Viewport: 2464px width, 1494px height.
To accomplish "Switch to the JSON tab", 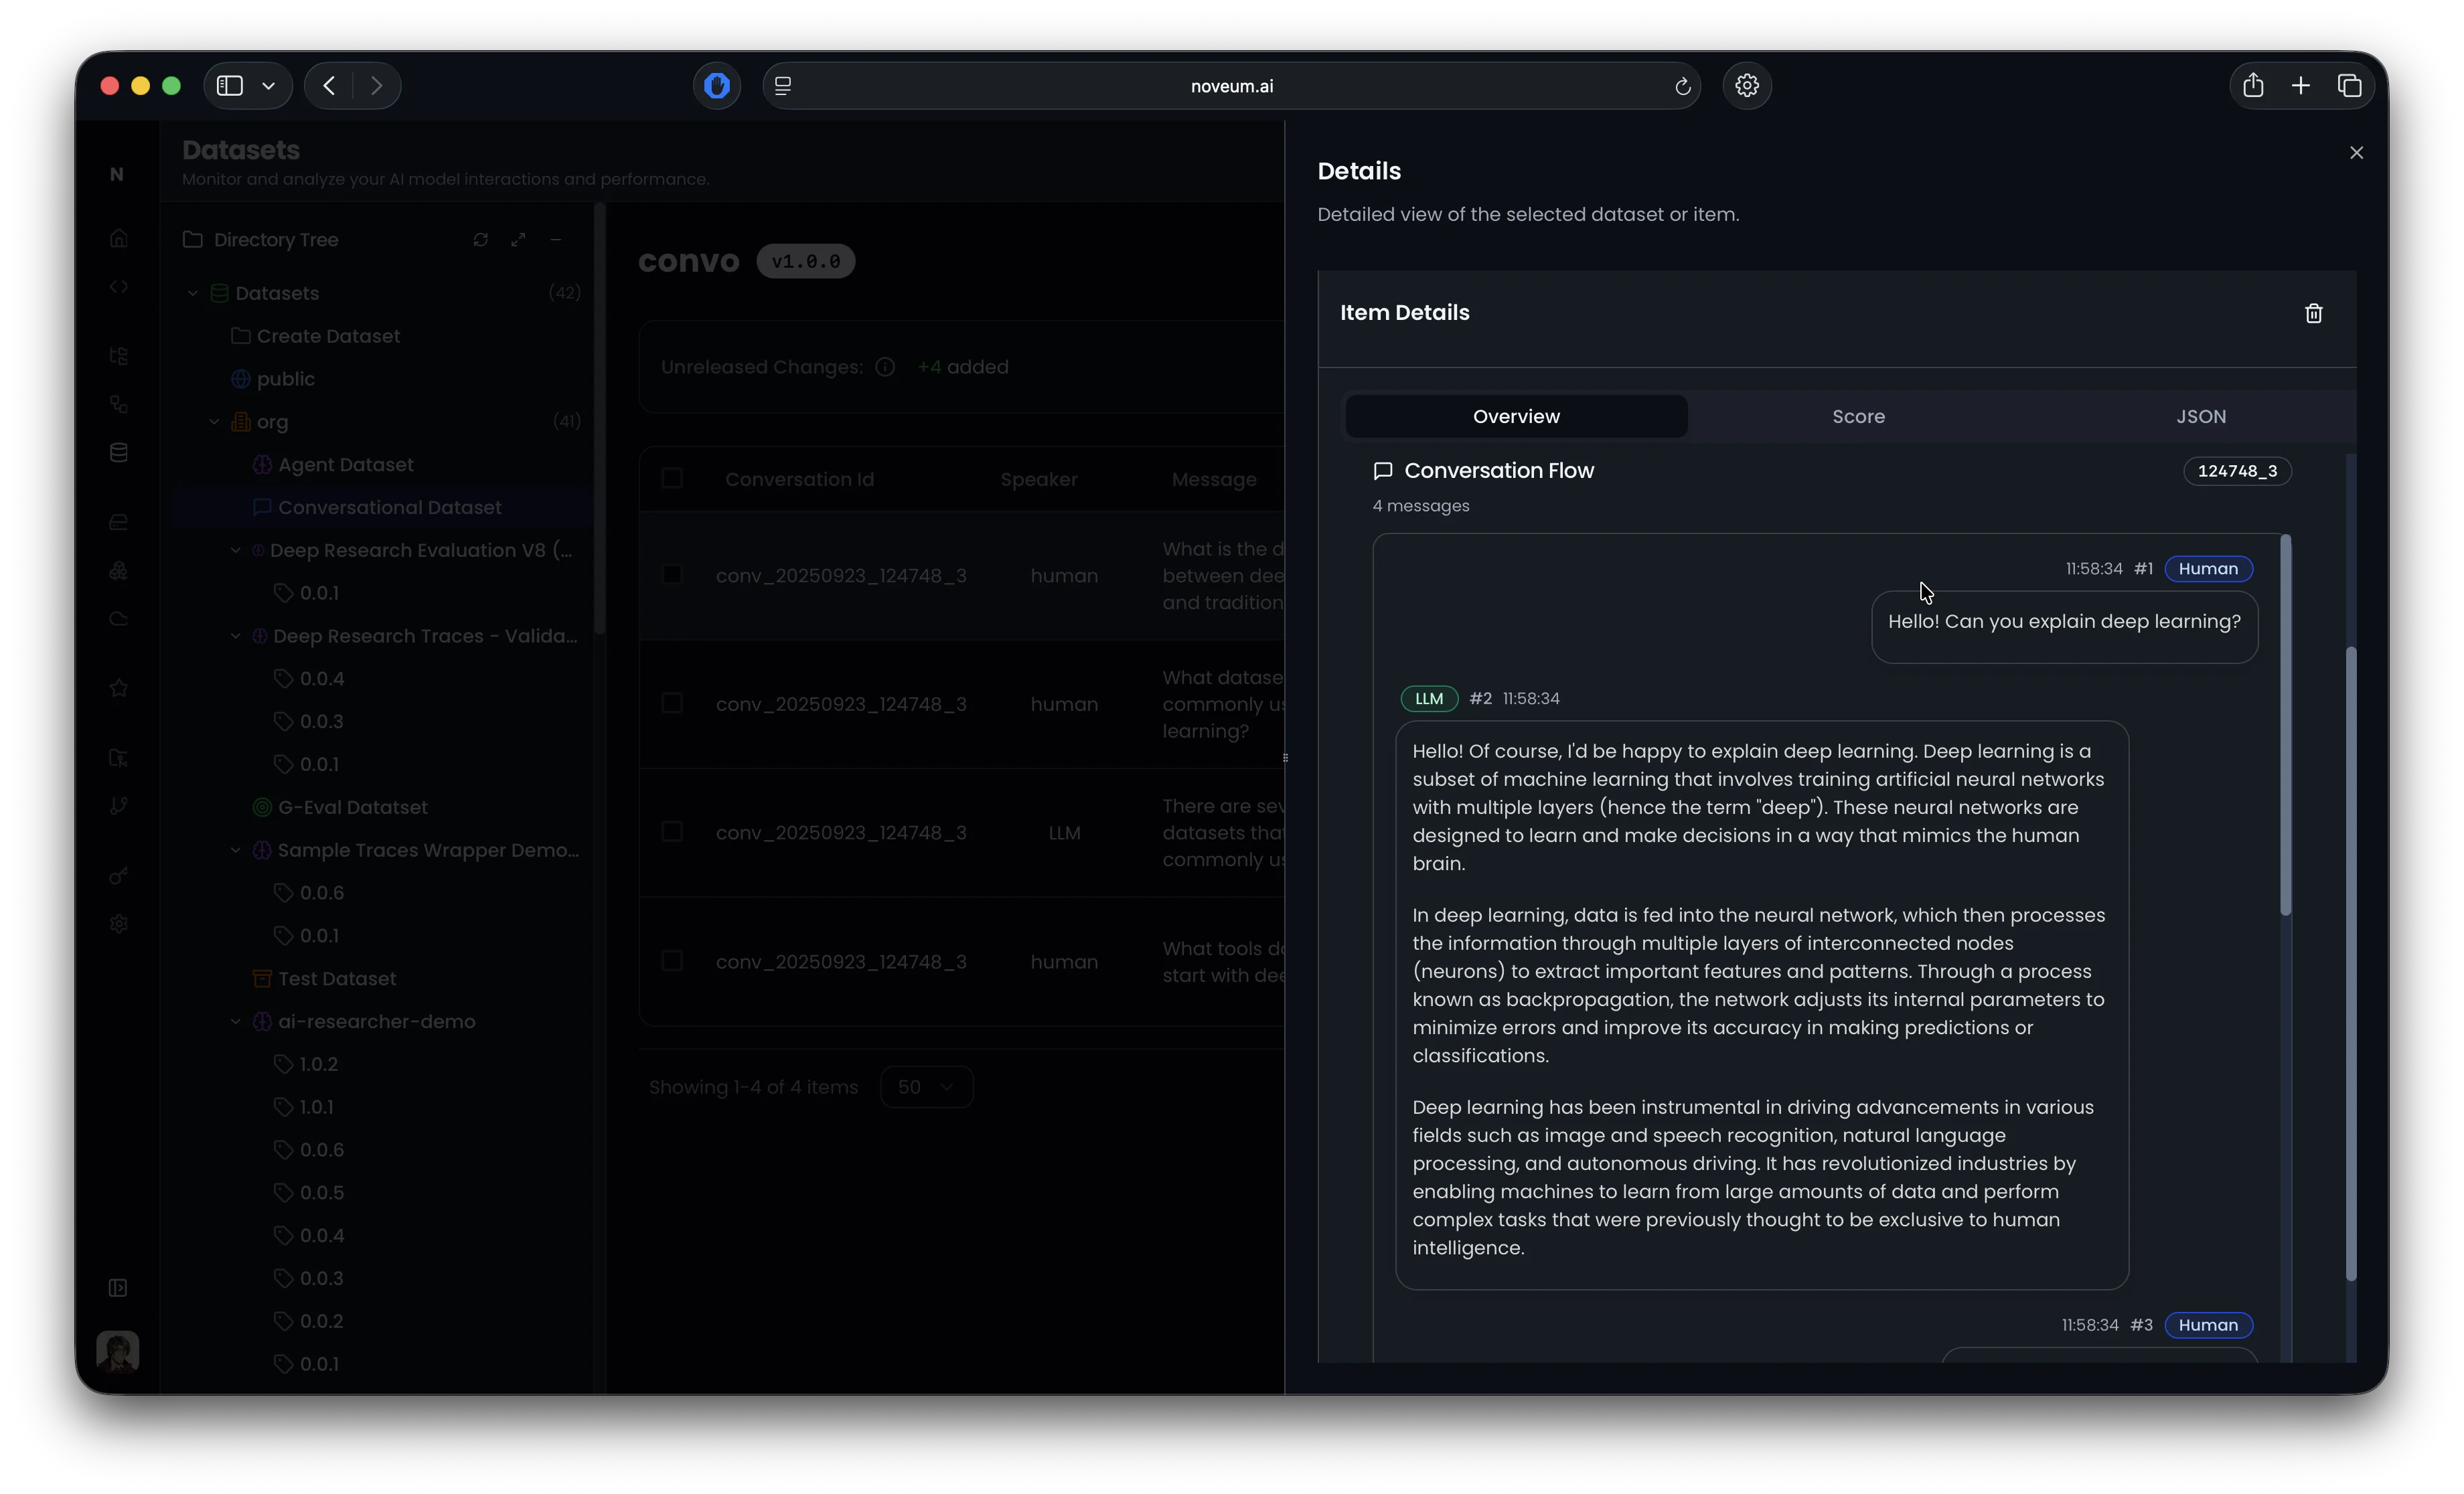I will pos(2200,417).
